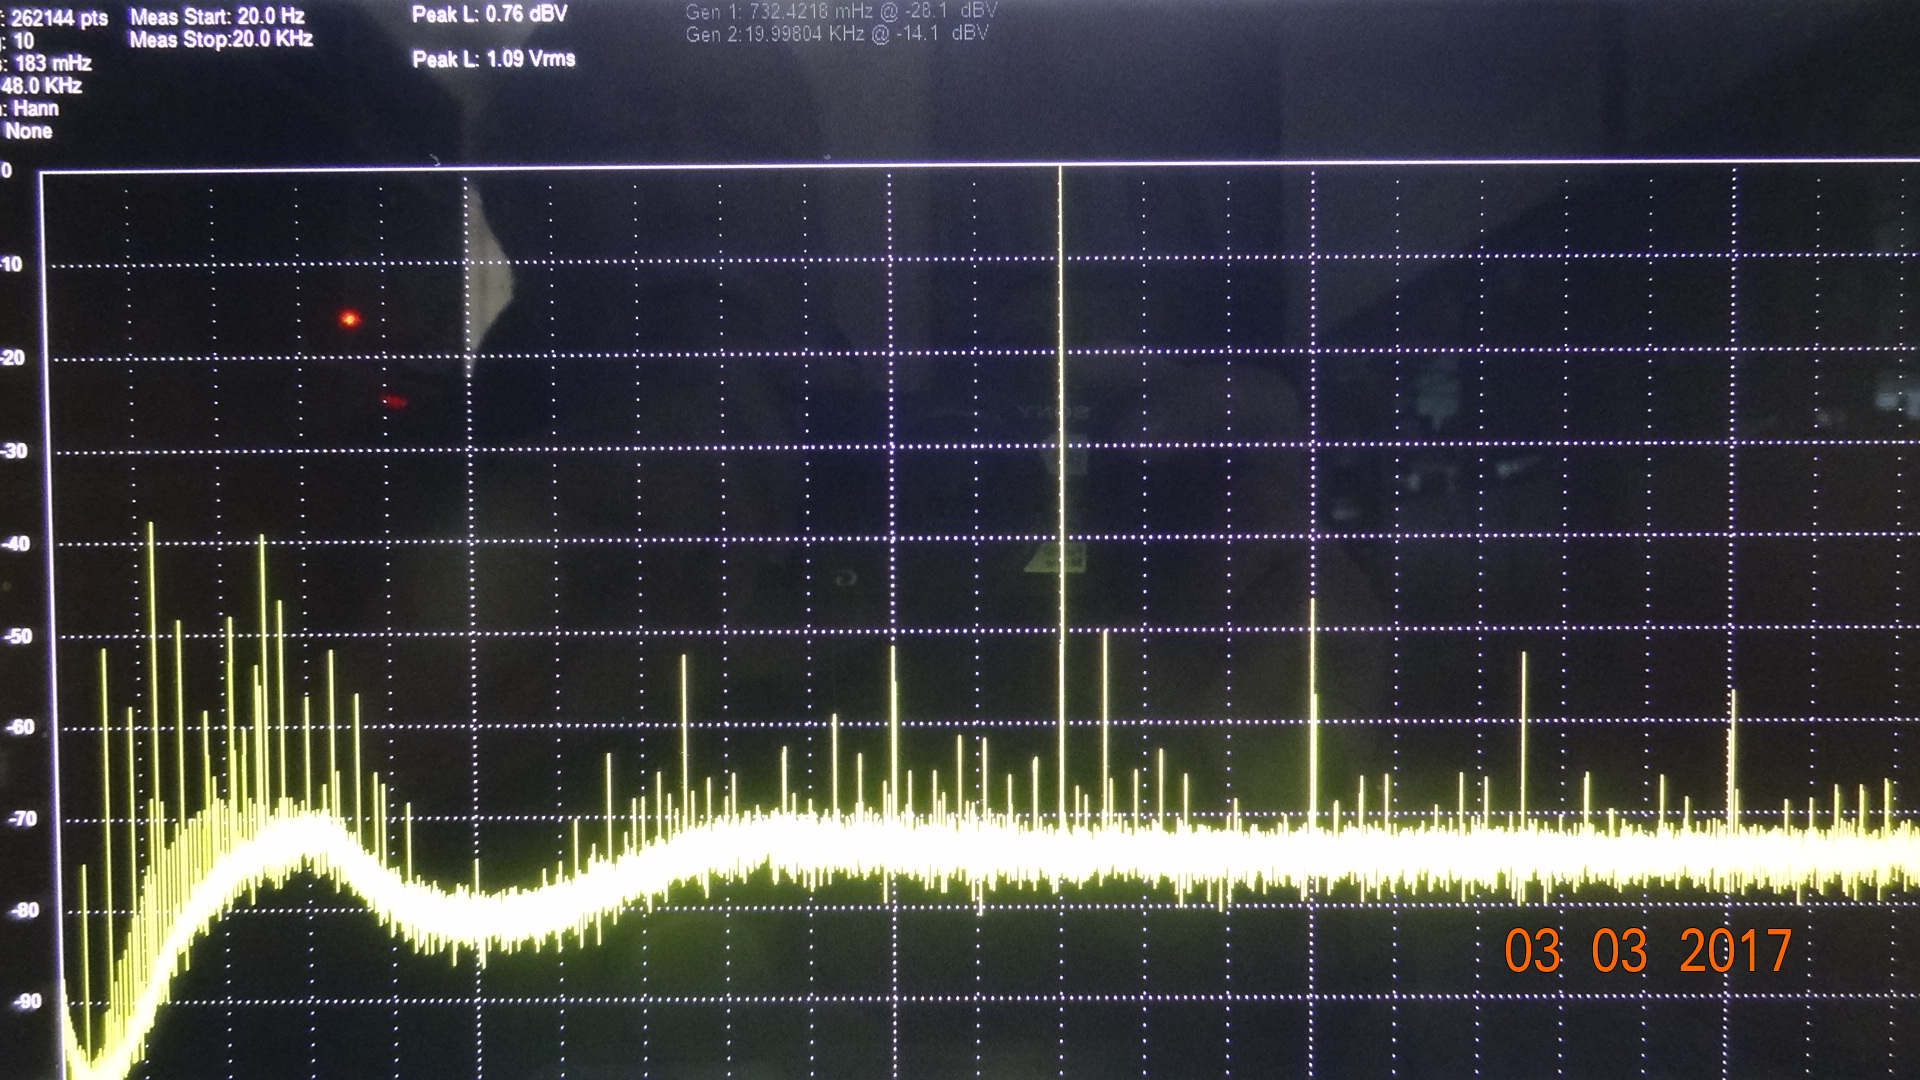Screen dimensions: 1920x1080
Task: Select the 48.0 KHz sample rate value
Action: pyautogui.click(x=42, y=86)
